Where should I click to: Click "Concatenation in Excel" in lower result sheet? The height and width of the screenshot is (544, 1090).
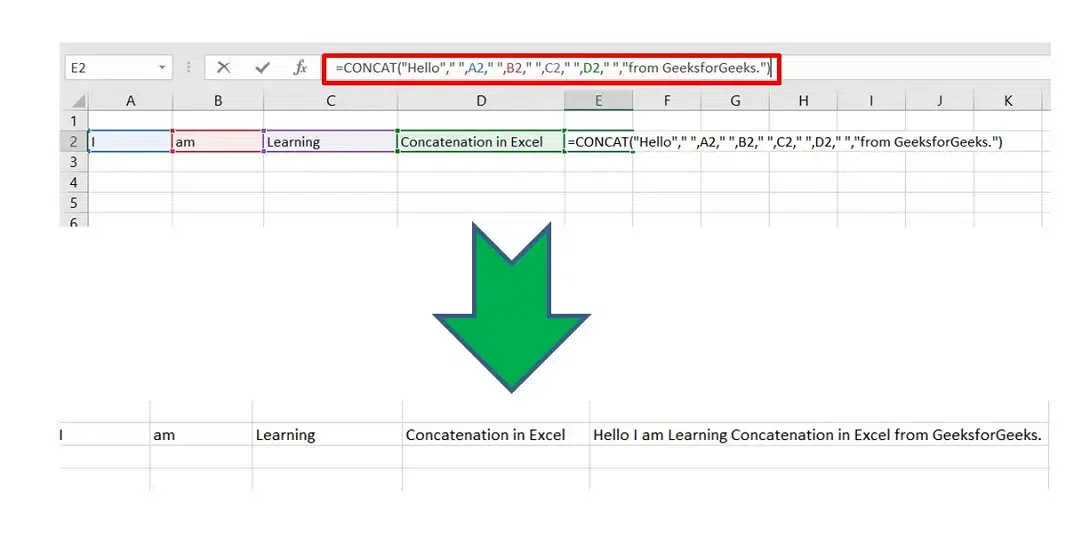click(x=496, y=435)
